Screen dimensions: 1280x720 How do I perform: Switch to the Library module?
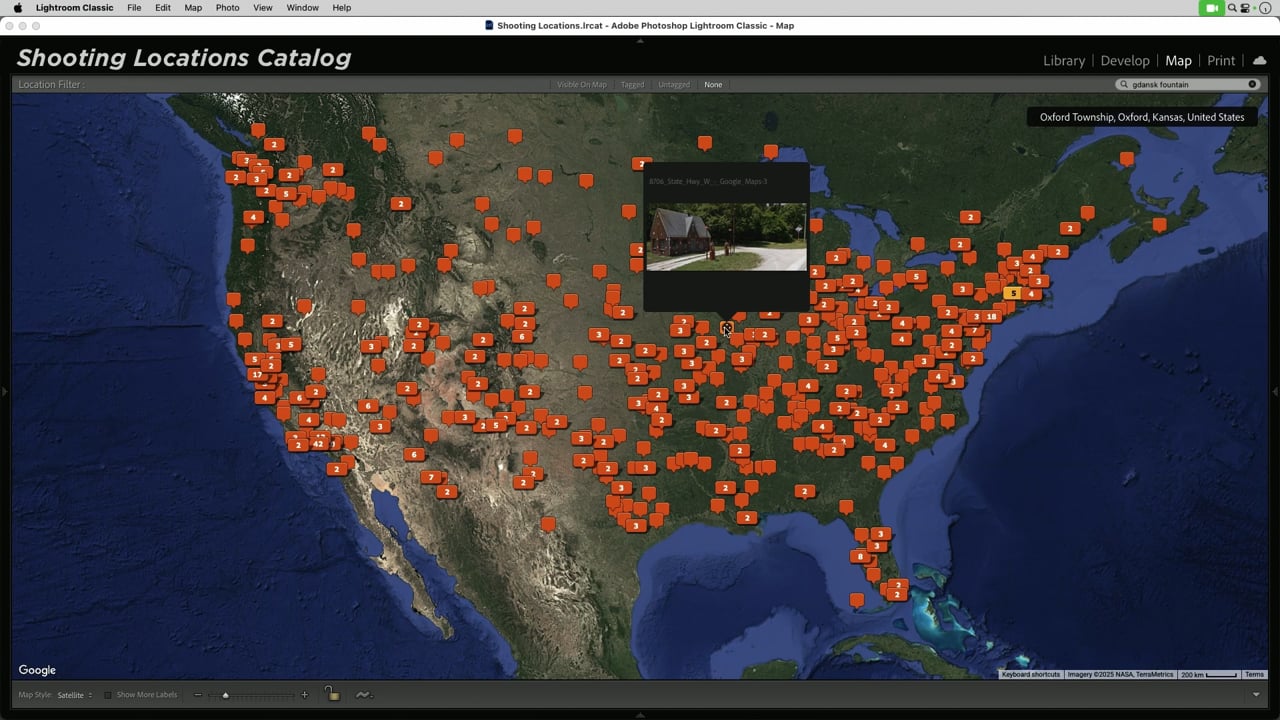coord(1064,61)
